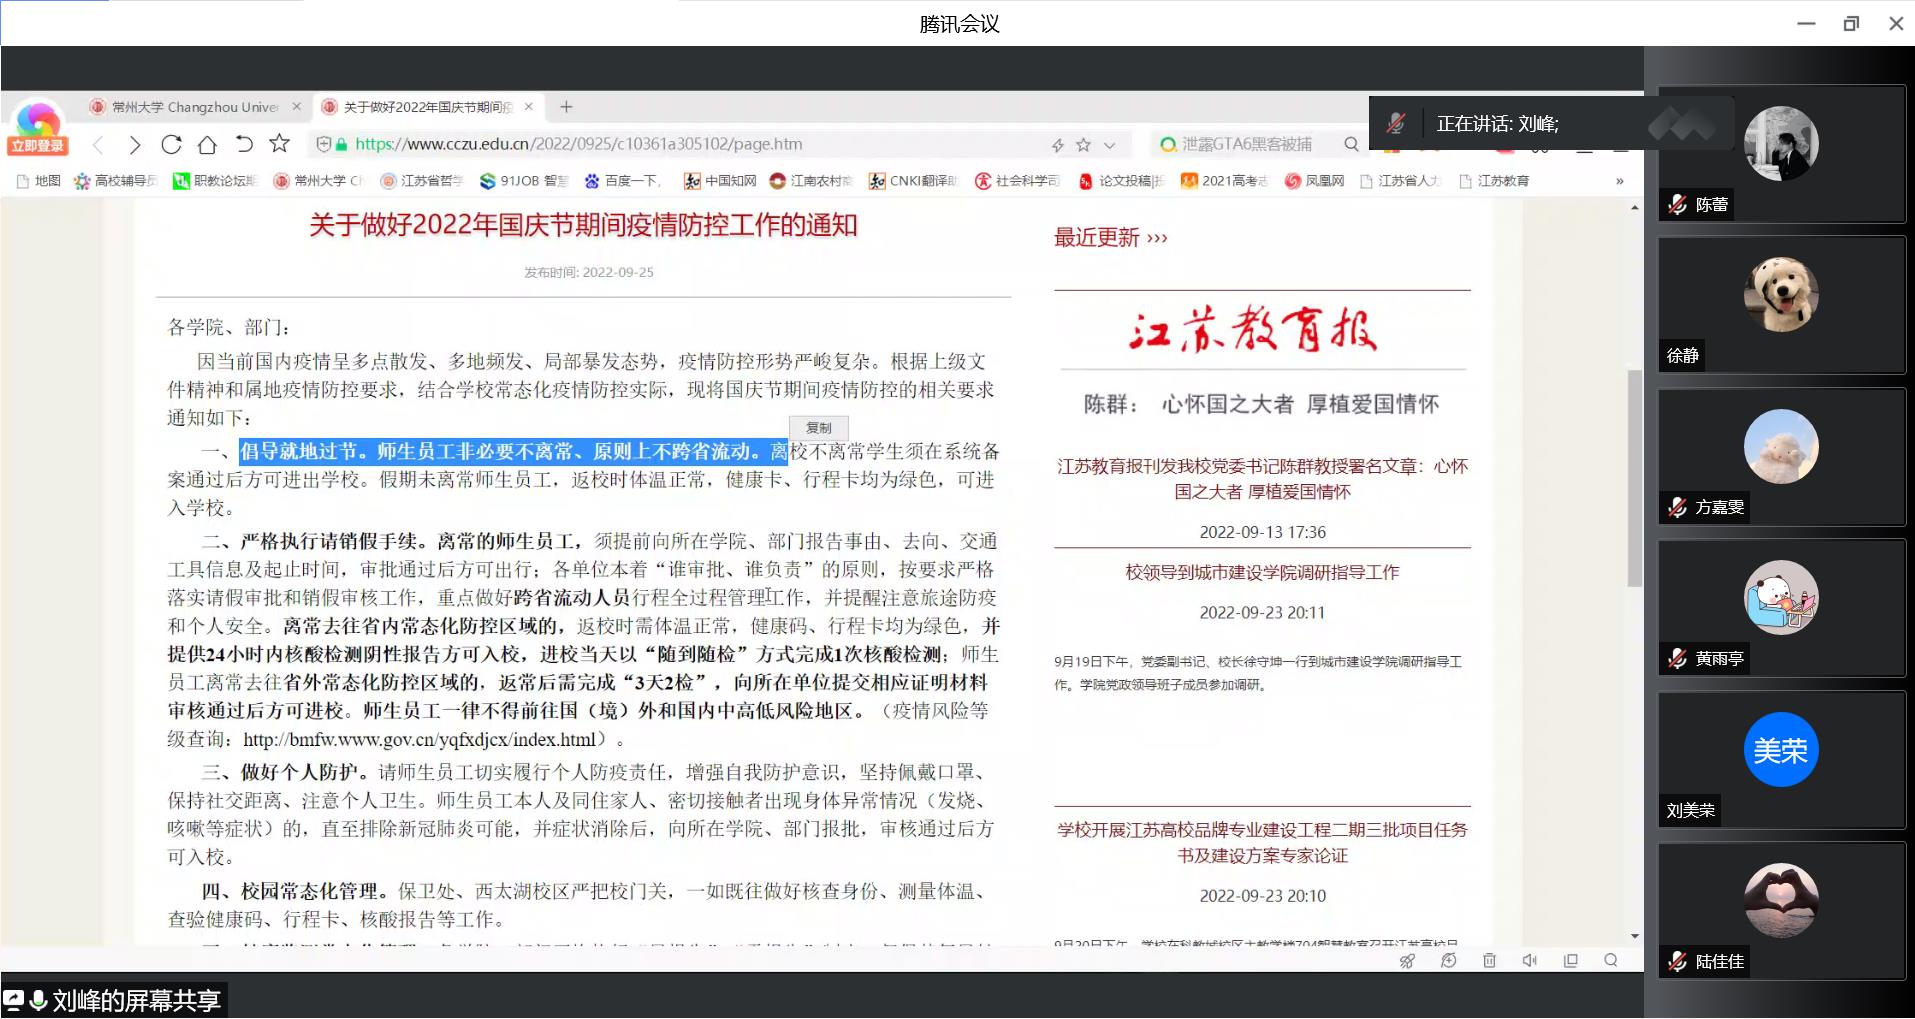Screen dimensions: 1915x1019
Task: Open the 凤凰网 bookmark
Action: click(1314, 181)
